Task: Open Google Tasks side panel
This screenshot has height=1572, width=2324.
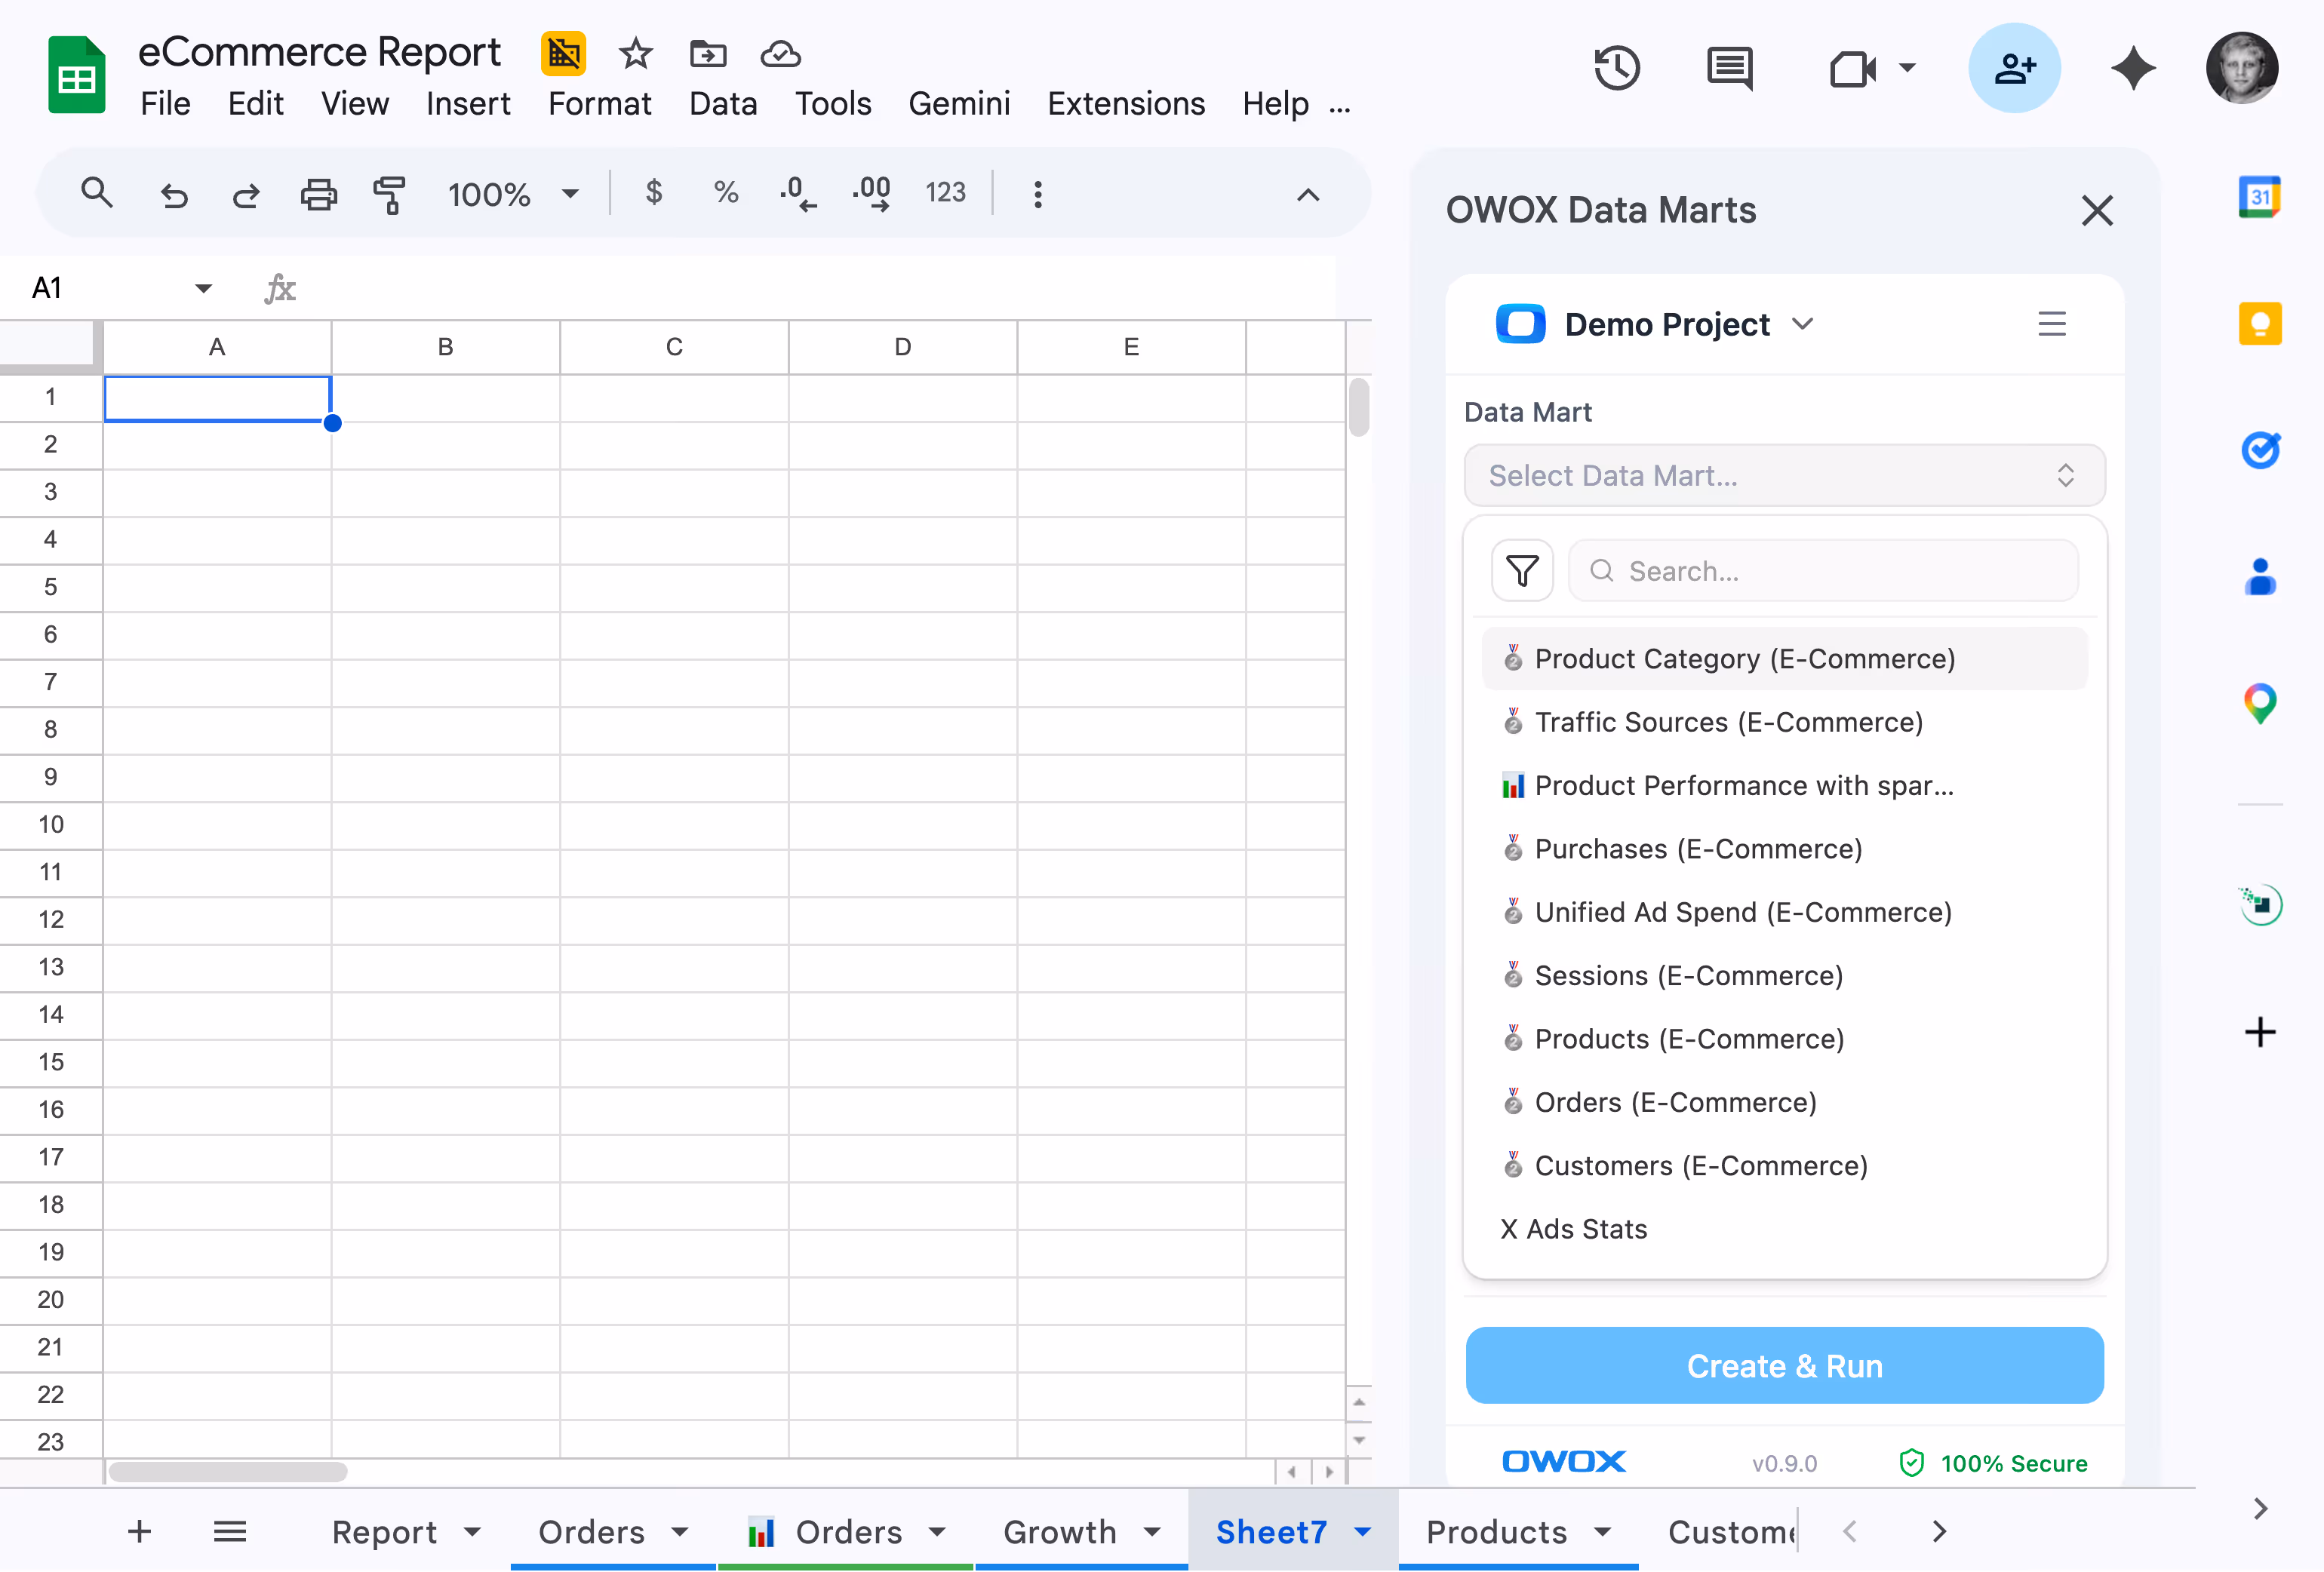Action: pos(2260,450)
